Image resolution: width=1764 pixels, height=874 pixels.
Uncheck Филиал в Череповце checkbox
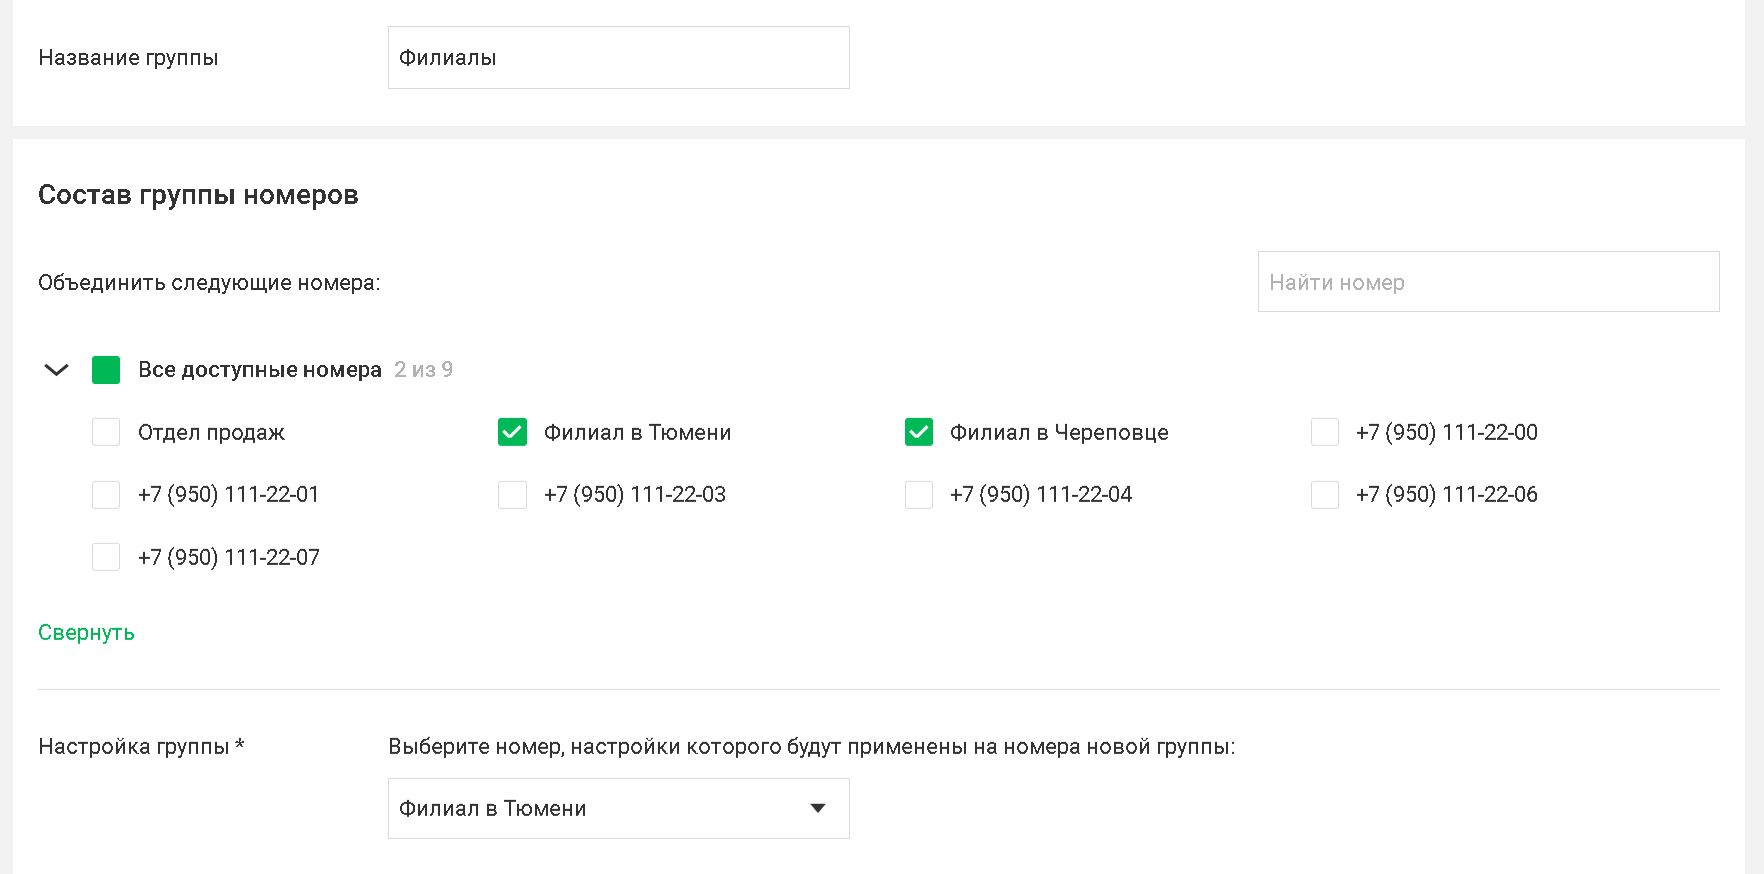[x=919, y=432]
